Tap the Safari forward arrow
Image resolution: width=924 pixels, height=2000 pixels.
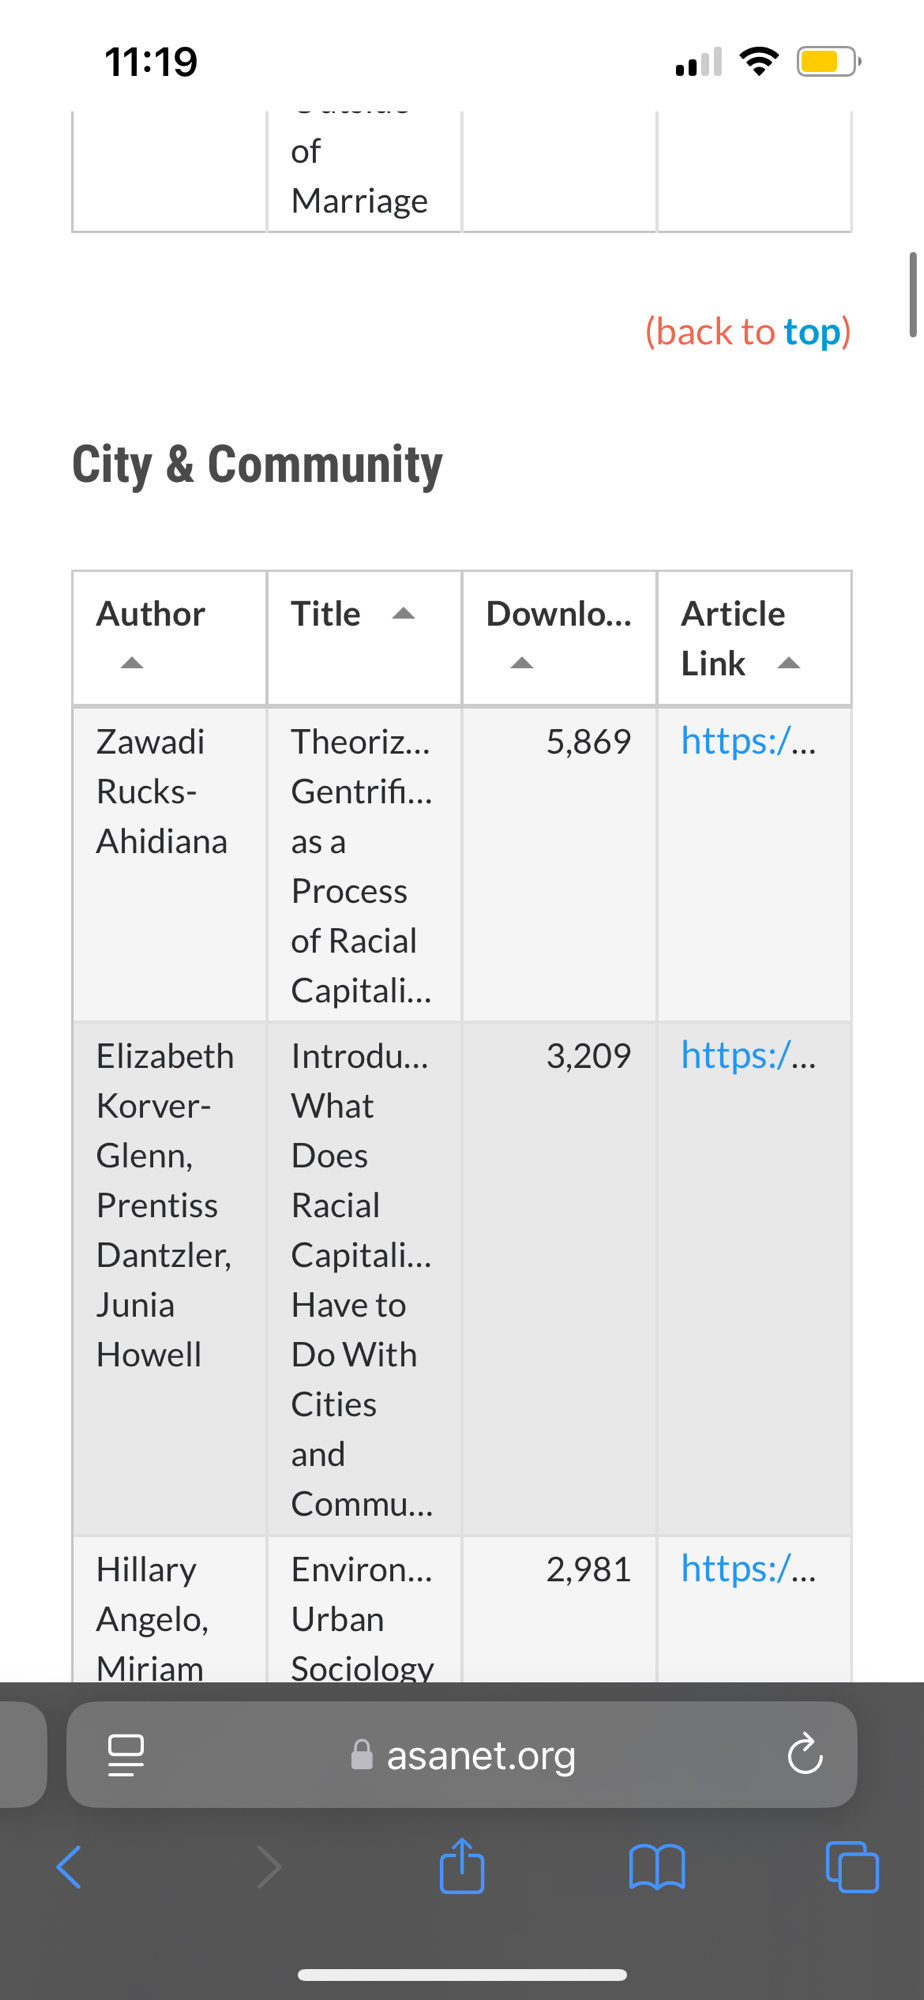(268, 1867)
